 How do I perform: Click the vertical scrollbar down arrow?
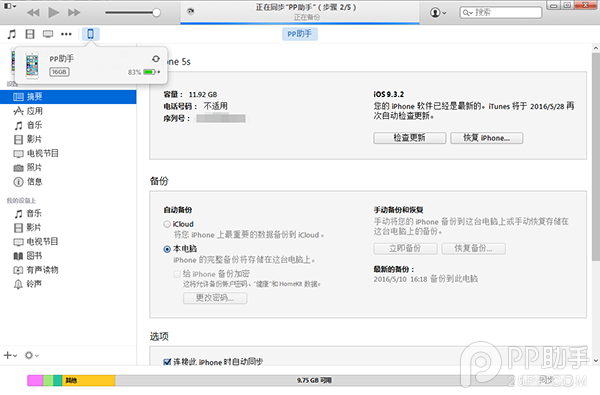coord(596,361)
